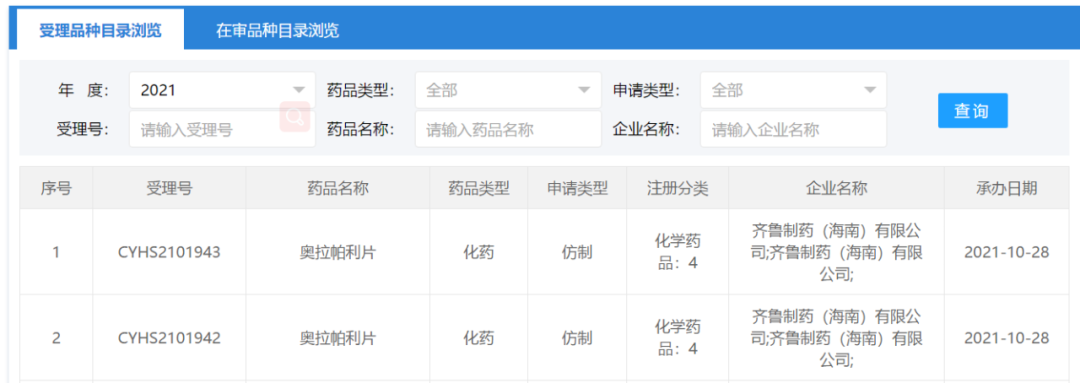
Task: Focus the 企业名称 input field
Action: point(793,130)
